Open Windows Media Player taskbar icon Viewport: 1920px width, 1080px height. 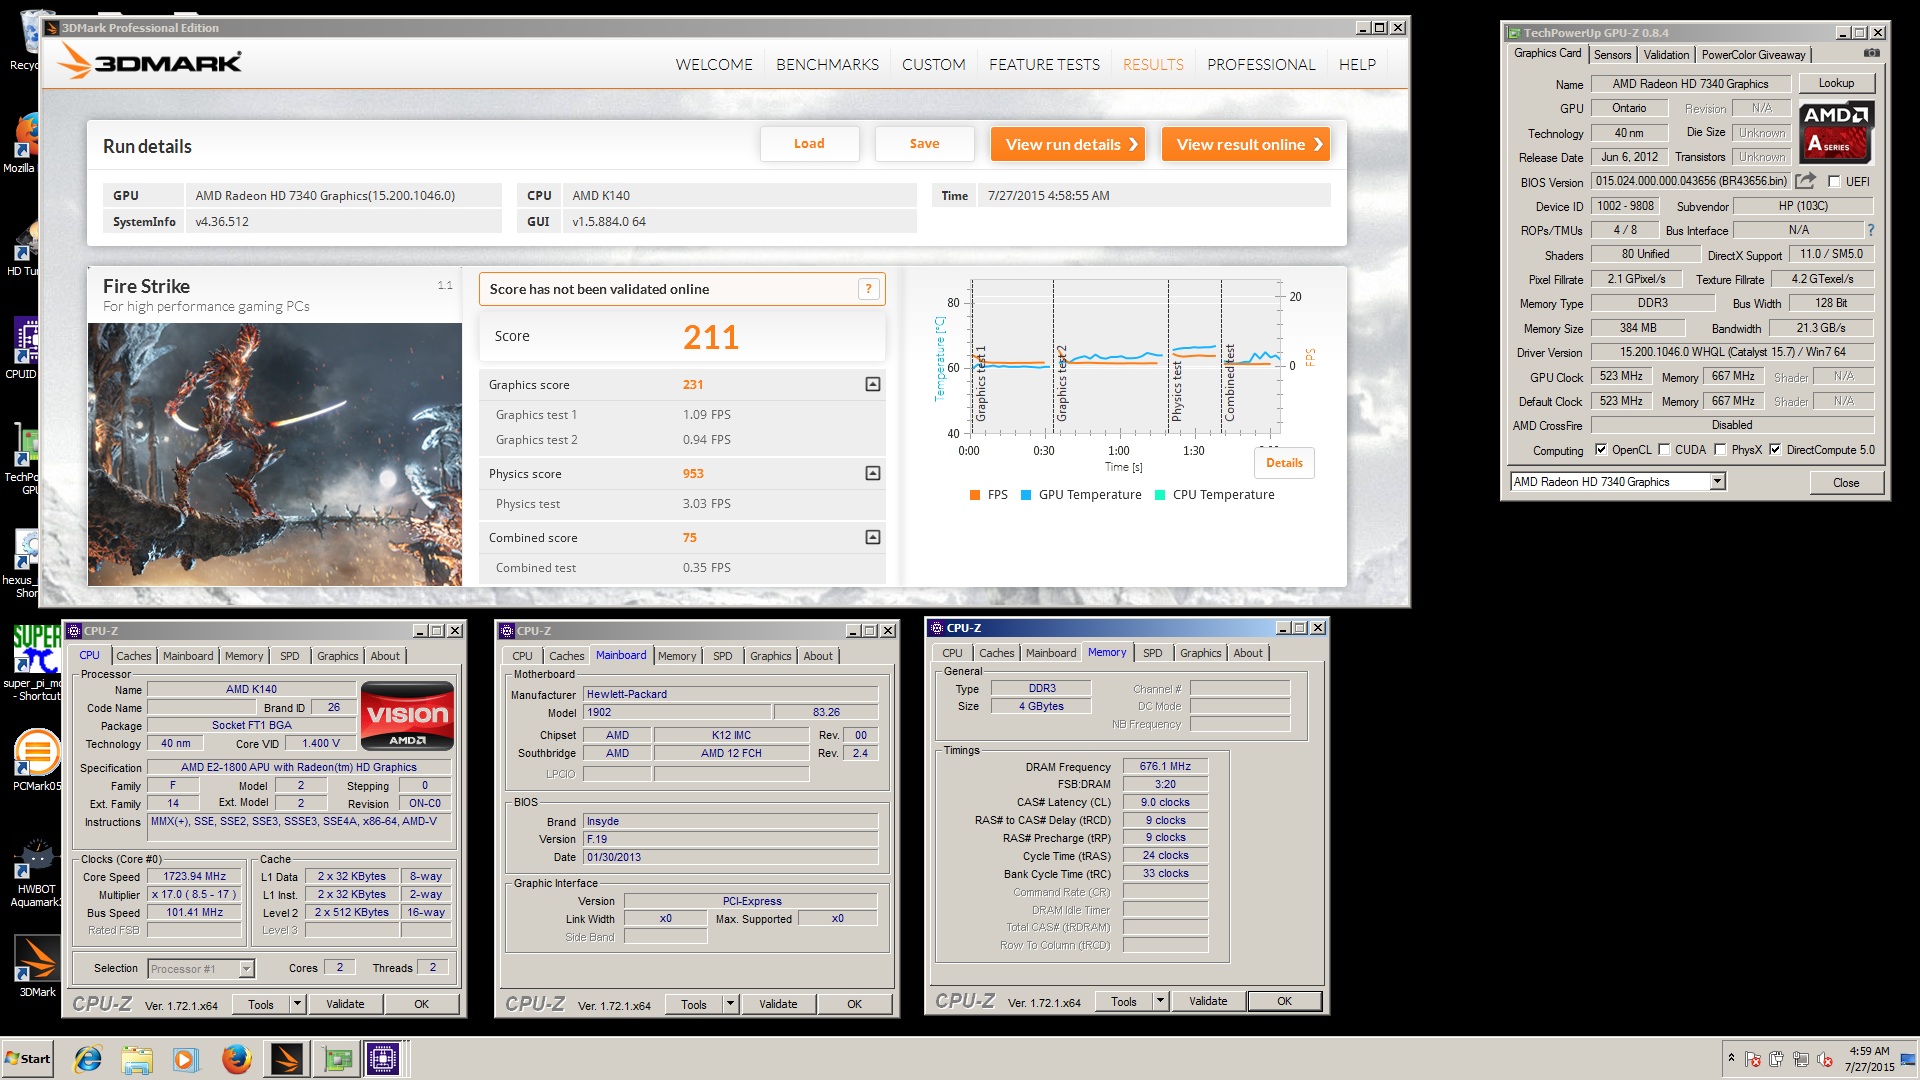pyautogui.click(x=186, y=1058)
